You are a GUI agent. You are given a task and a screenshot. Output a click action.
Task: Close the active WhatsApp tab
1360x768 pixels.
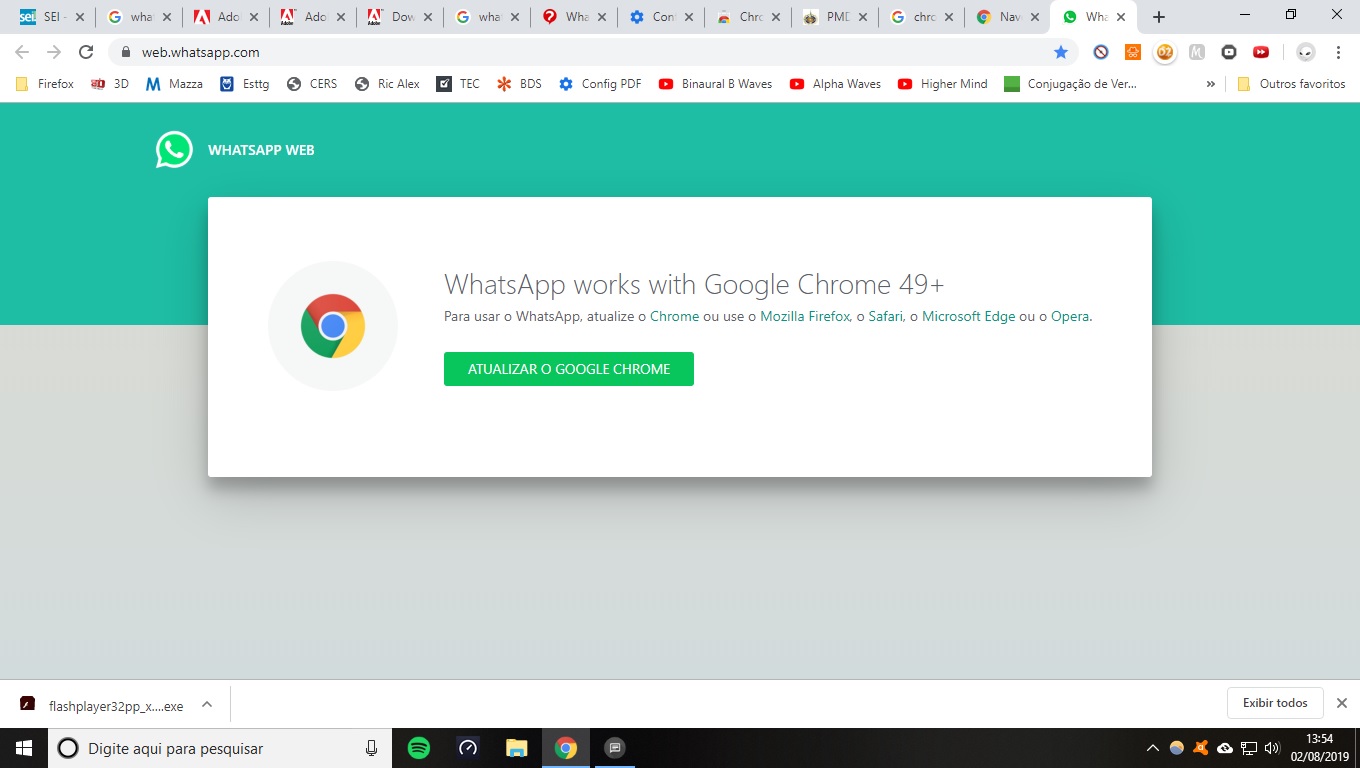[x=1122, y=17]
